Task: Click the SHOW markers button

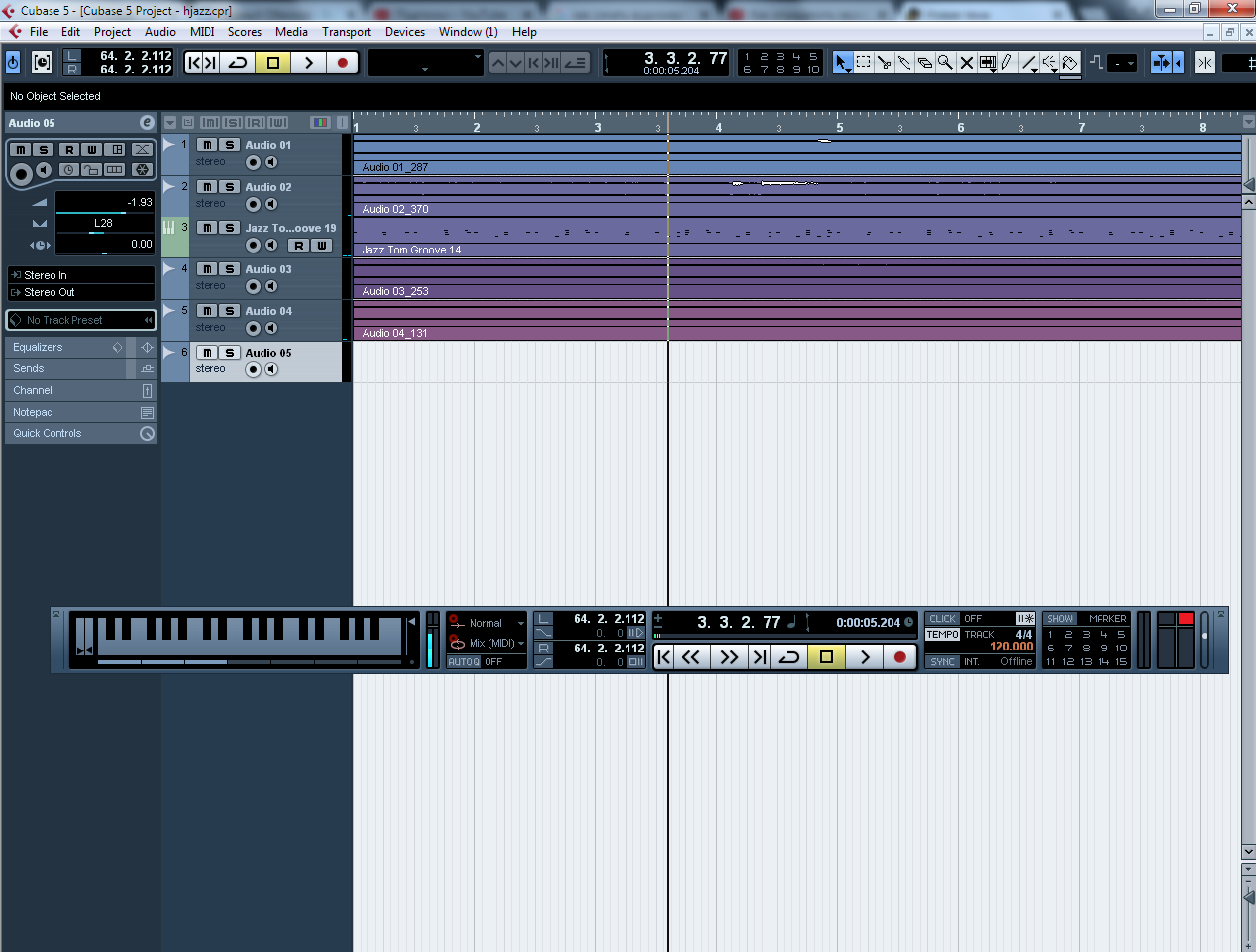Action: coord(1060,619)
